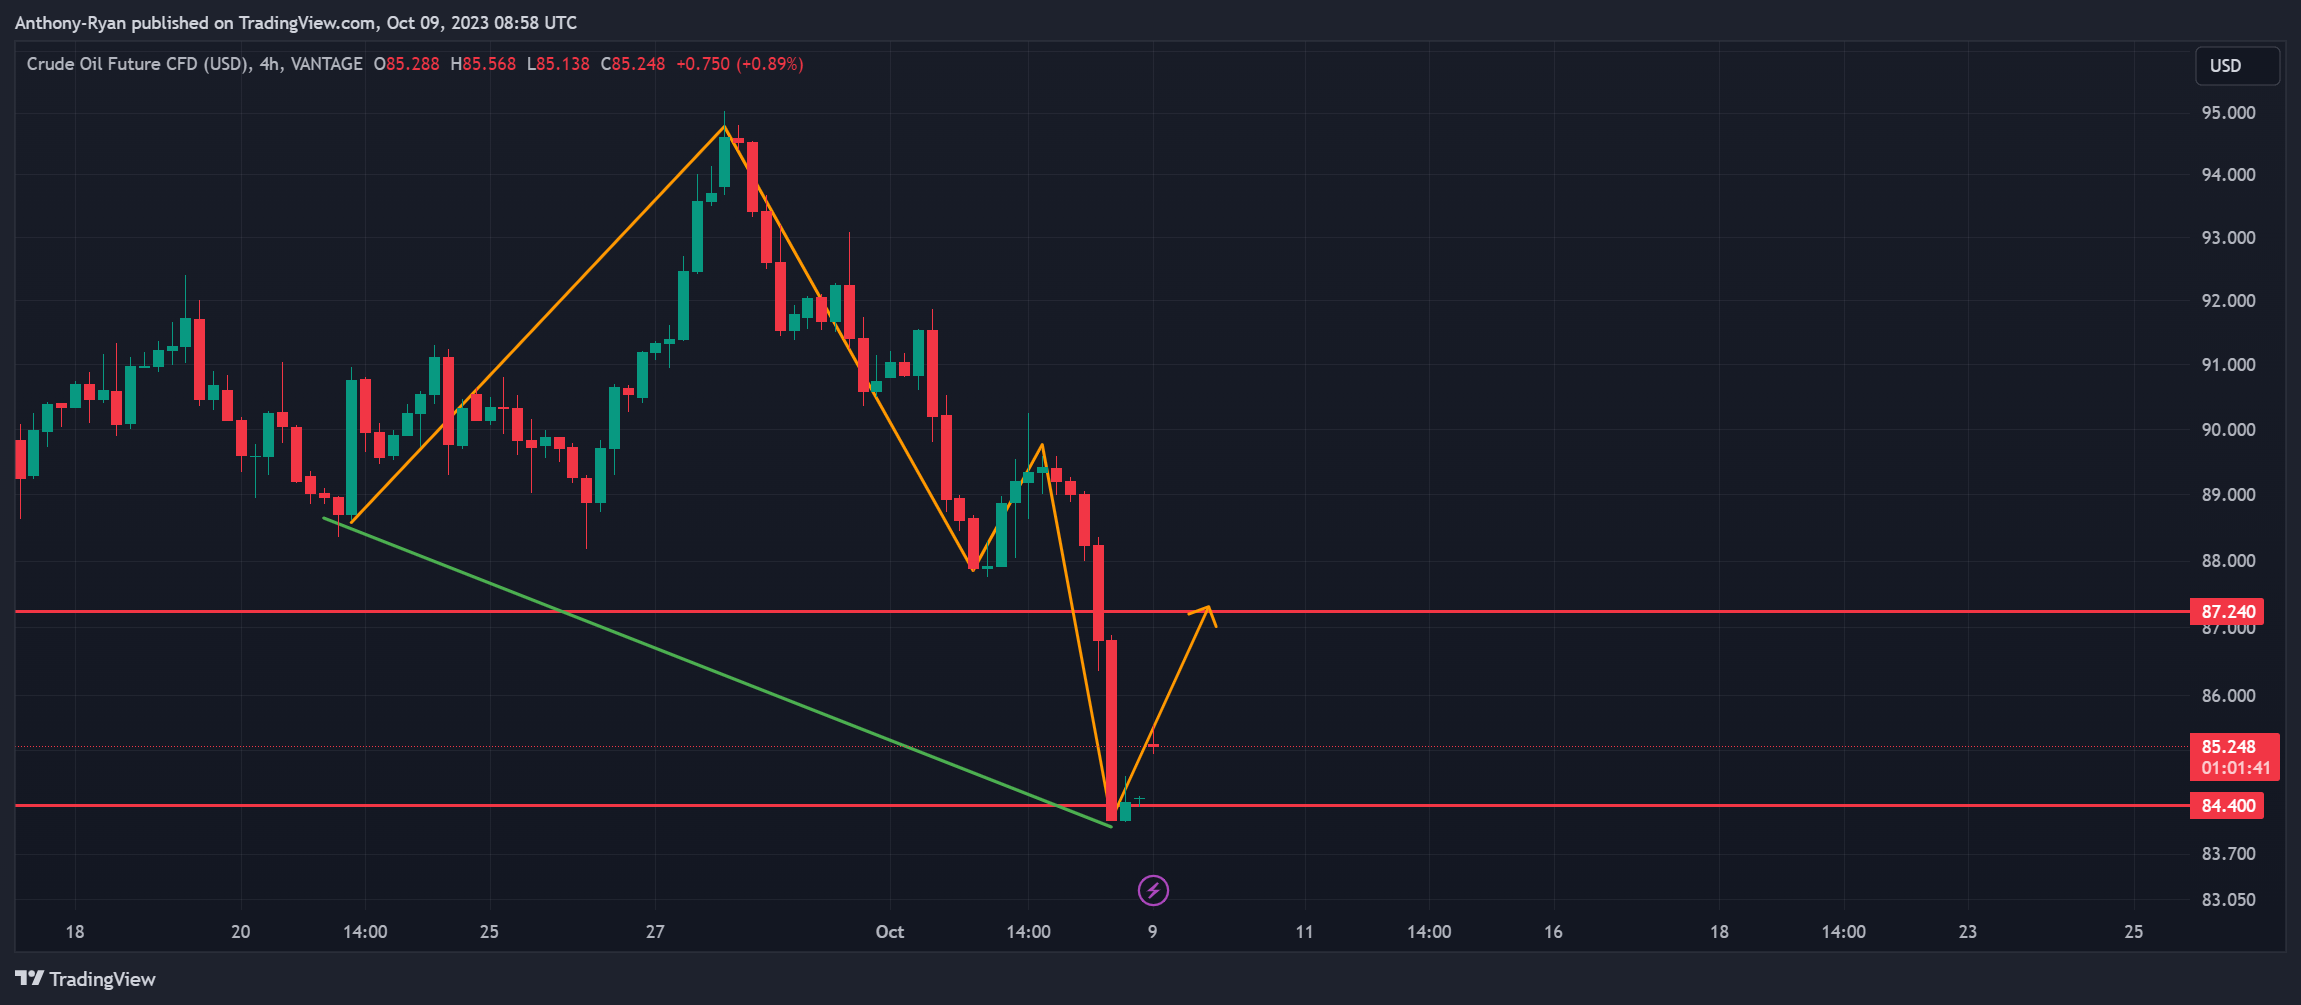Click the 86.000 price axis label
The height and width of the screenshot is (1005, 2301).
pyautogui.click(x=2228, y=696)
